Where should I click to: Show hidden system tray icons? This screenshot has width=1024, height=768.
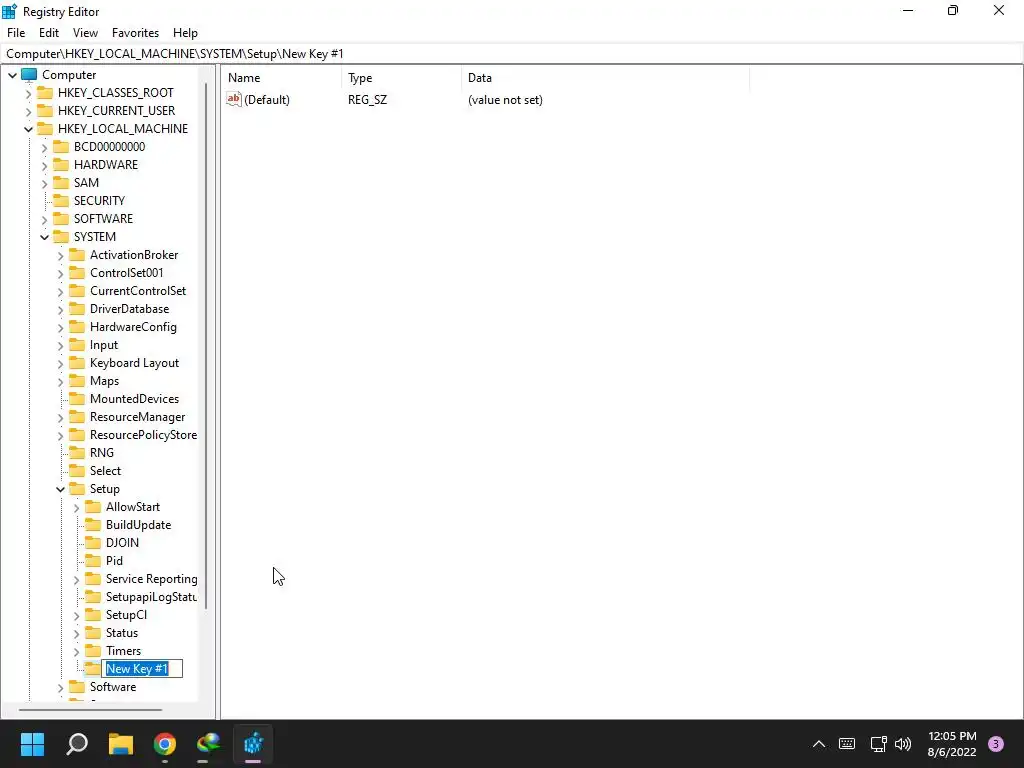[819, 744]
